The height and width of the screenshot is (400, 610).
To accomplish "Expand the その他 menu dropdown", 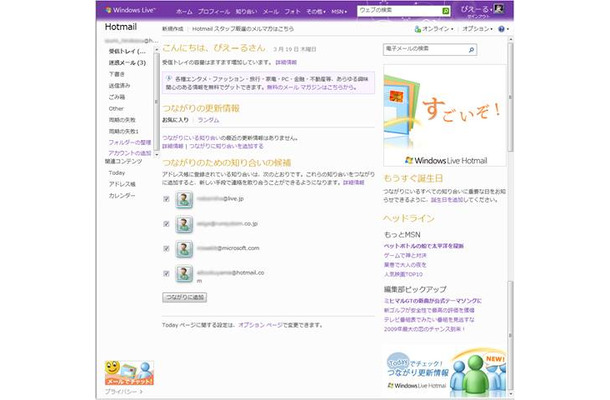I will [316, 12].
